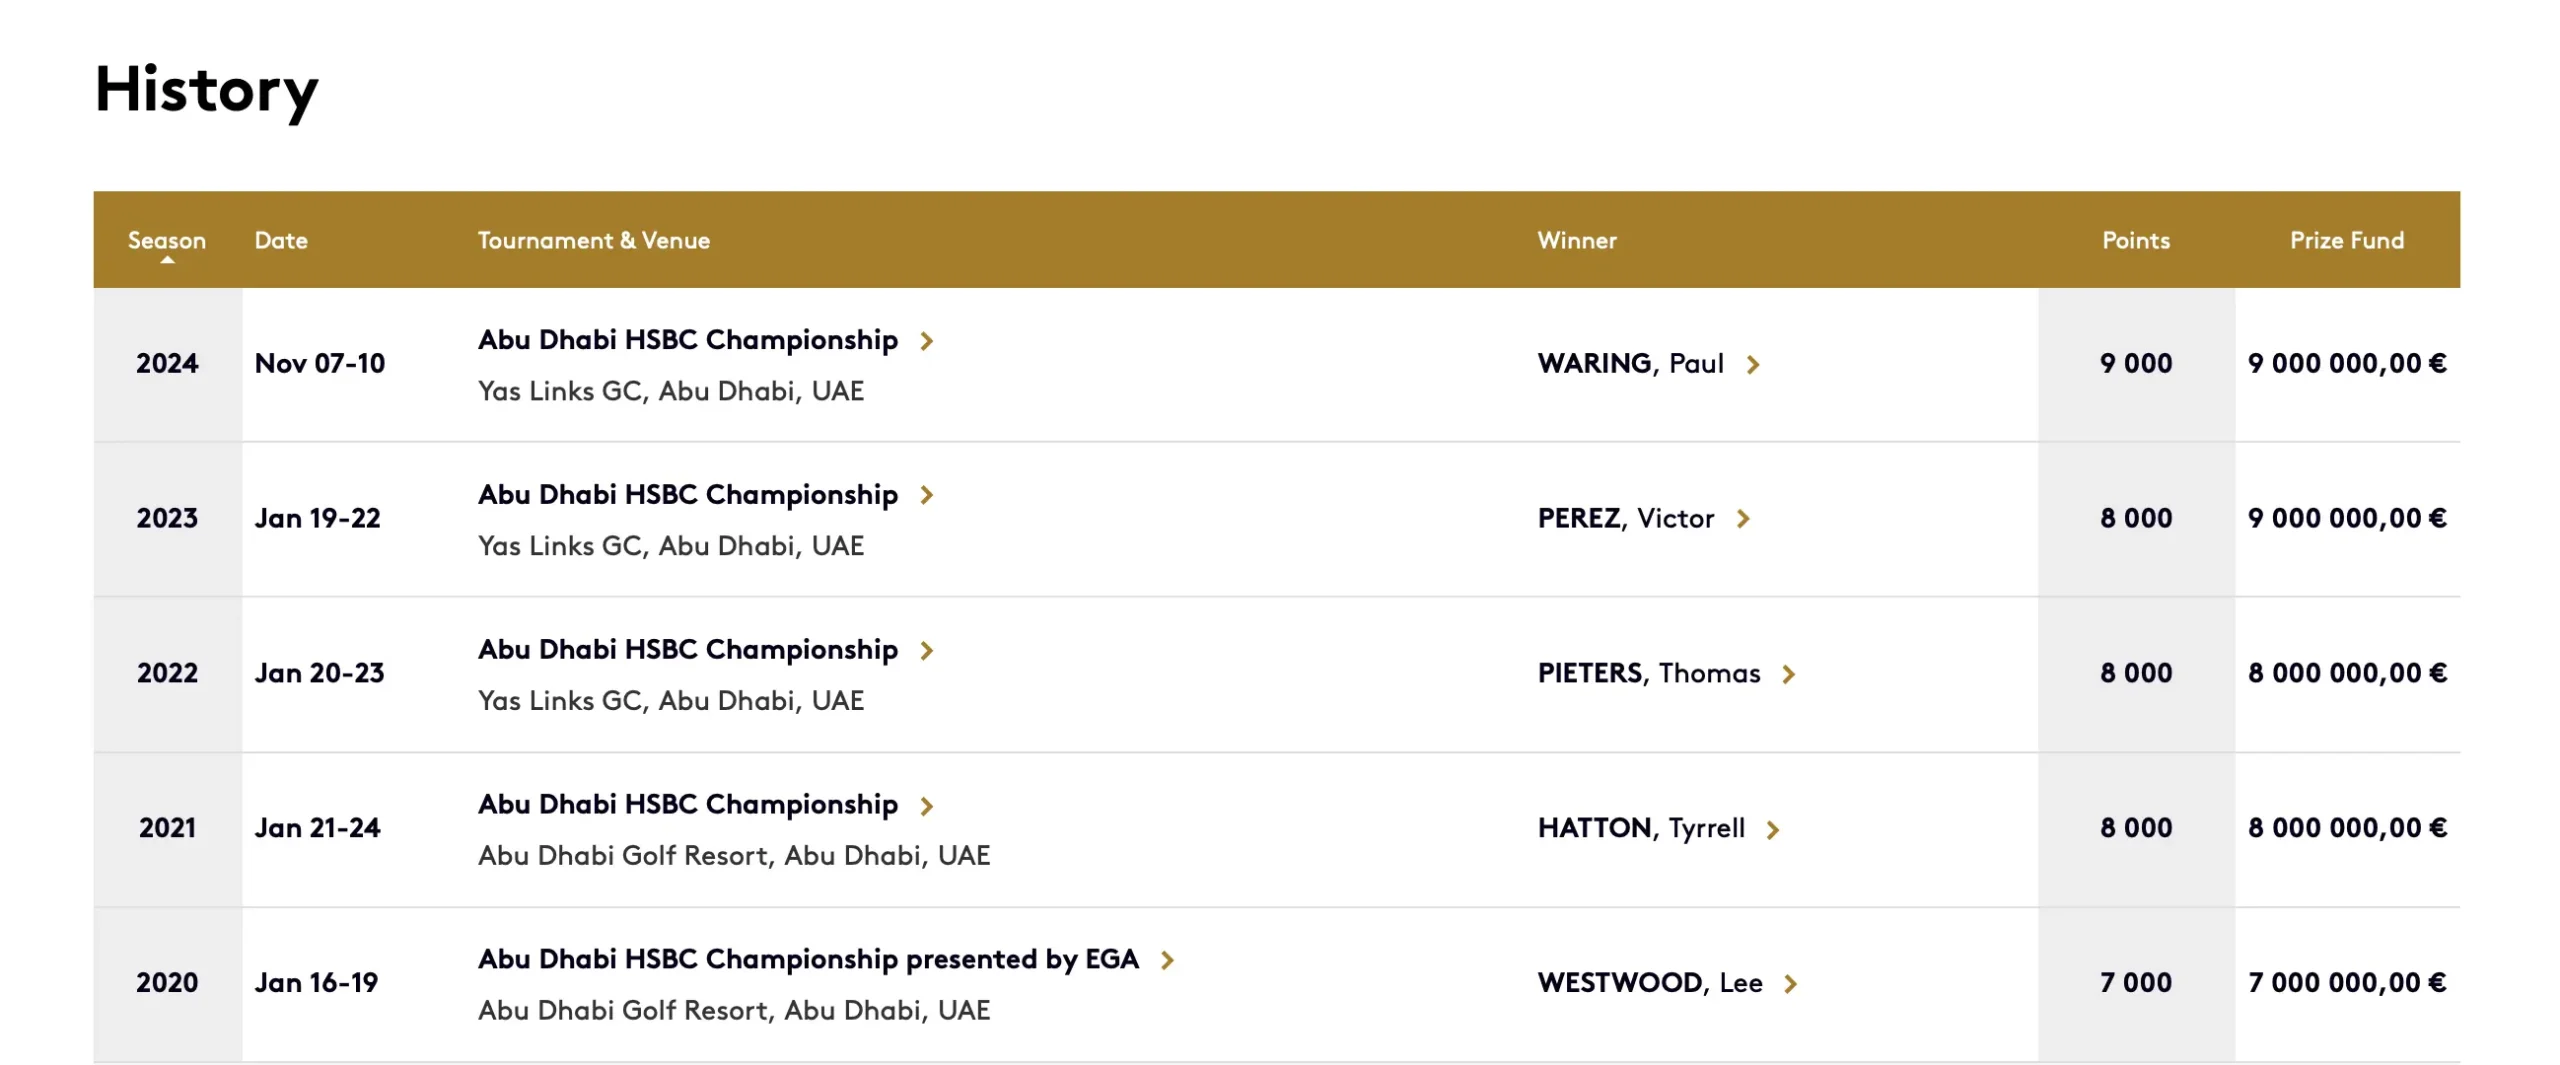This screenshot has height=1065, width=2560.
Task: Sort the table by Winner column
Action: [x=1577, y=240]
